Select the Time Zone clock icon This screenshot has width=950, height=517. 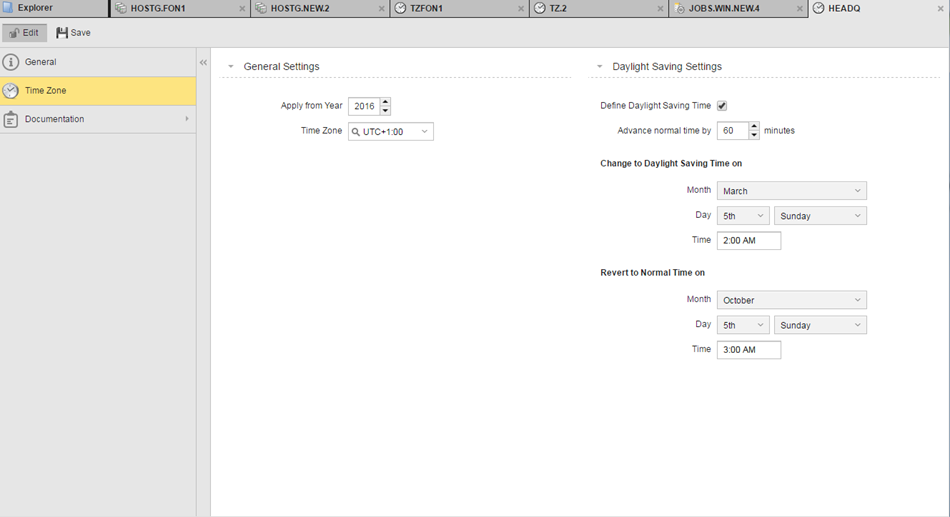11,91
